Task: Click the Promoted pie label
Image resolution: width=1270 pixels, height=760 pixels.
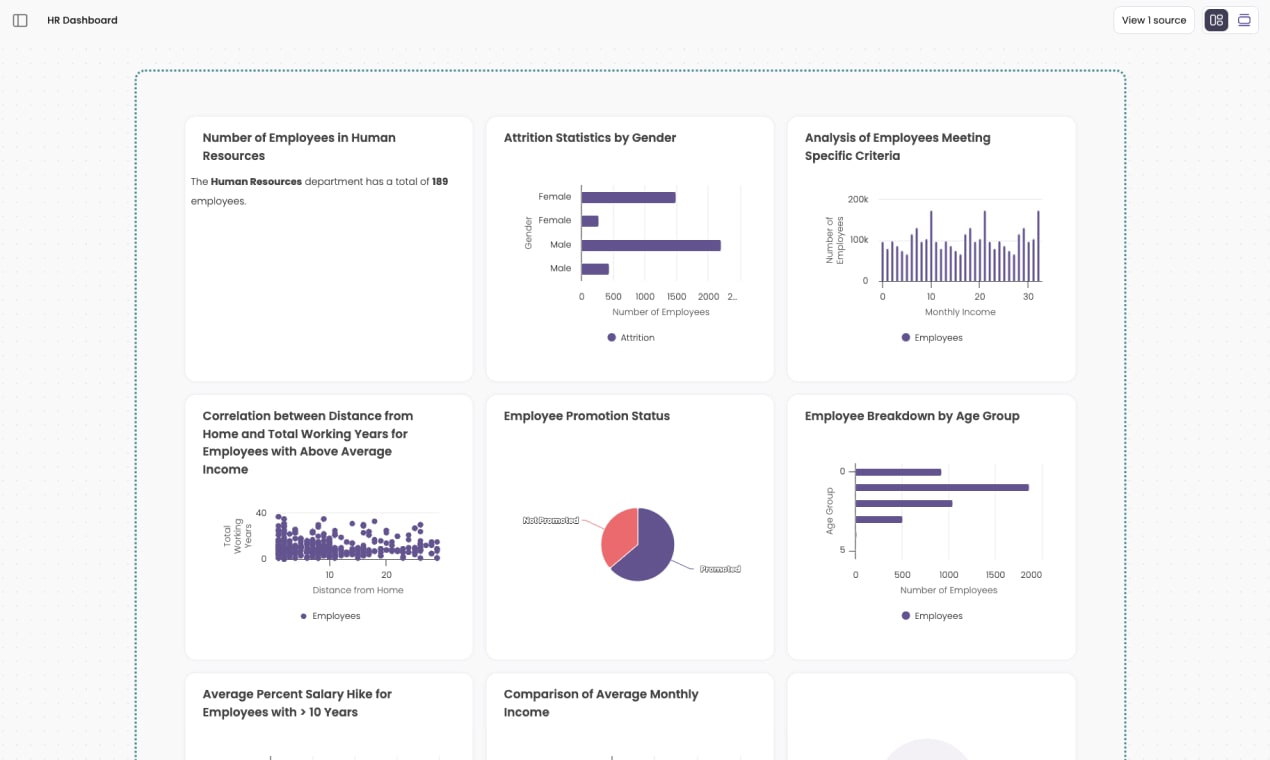Action: click(x=720, y=569)
